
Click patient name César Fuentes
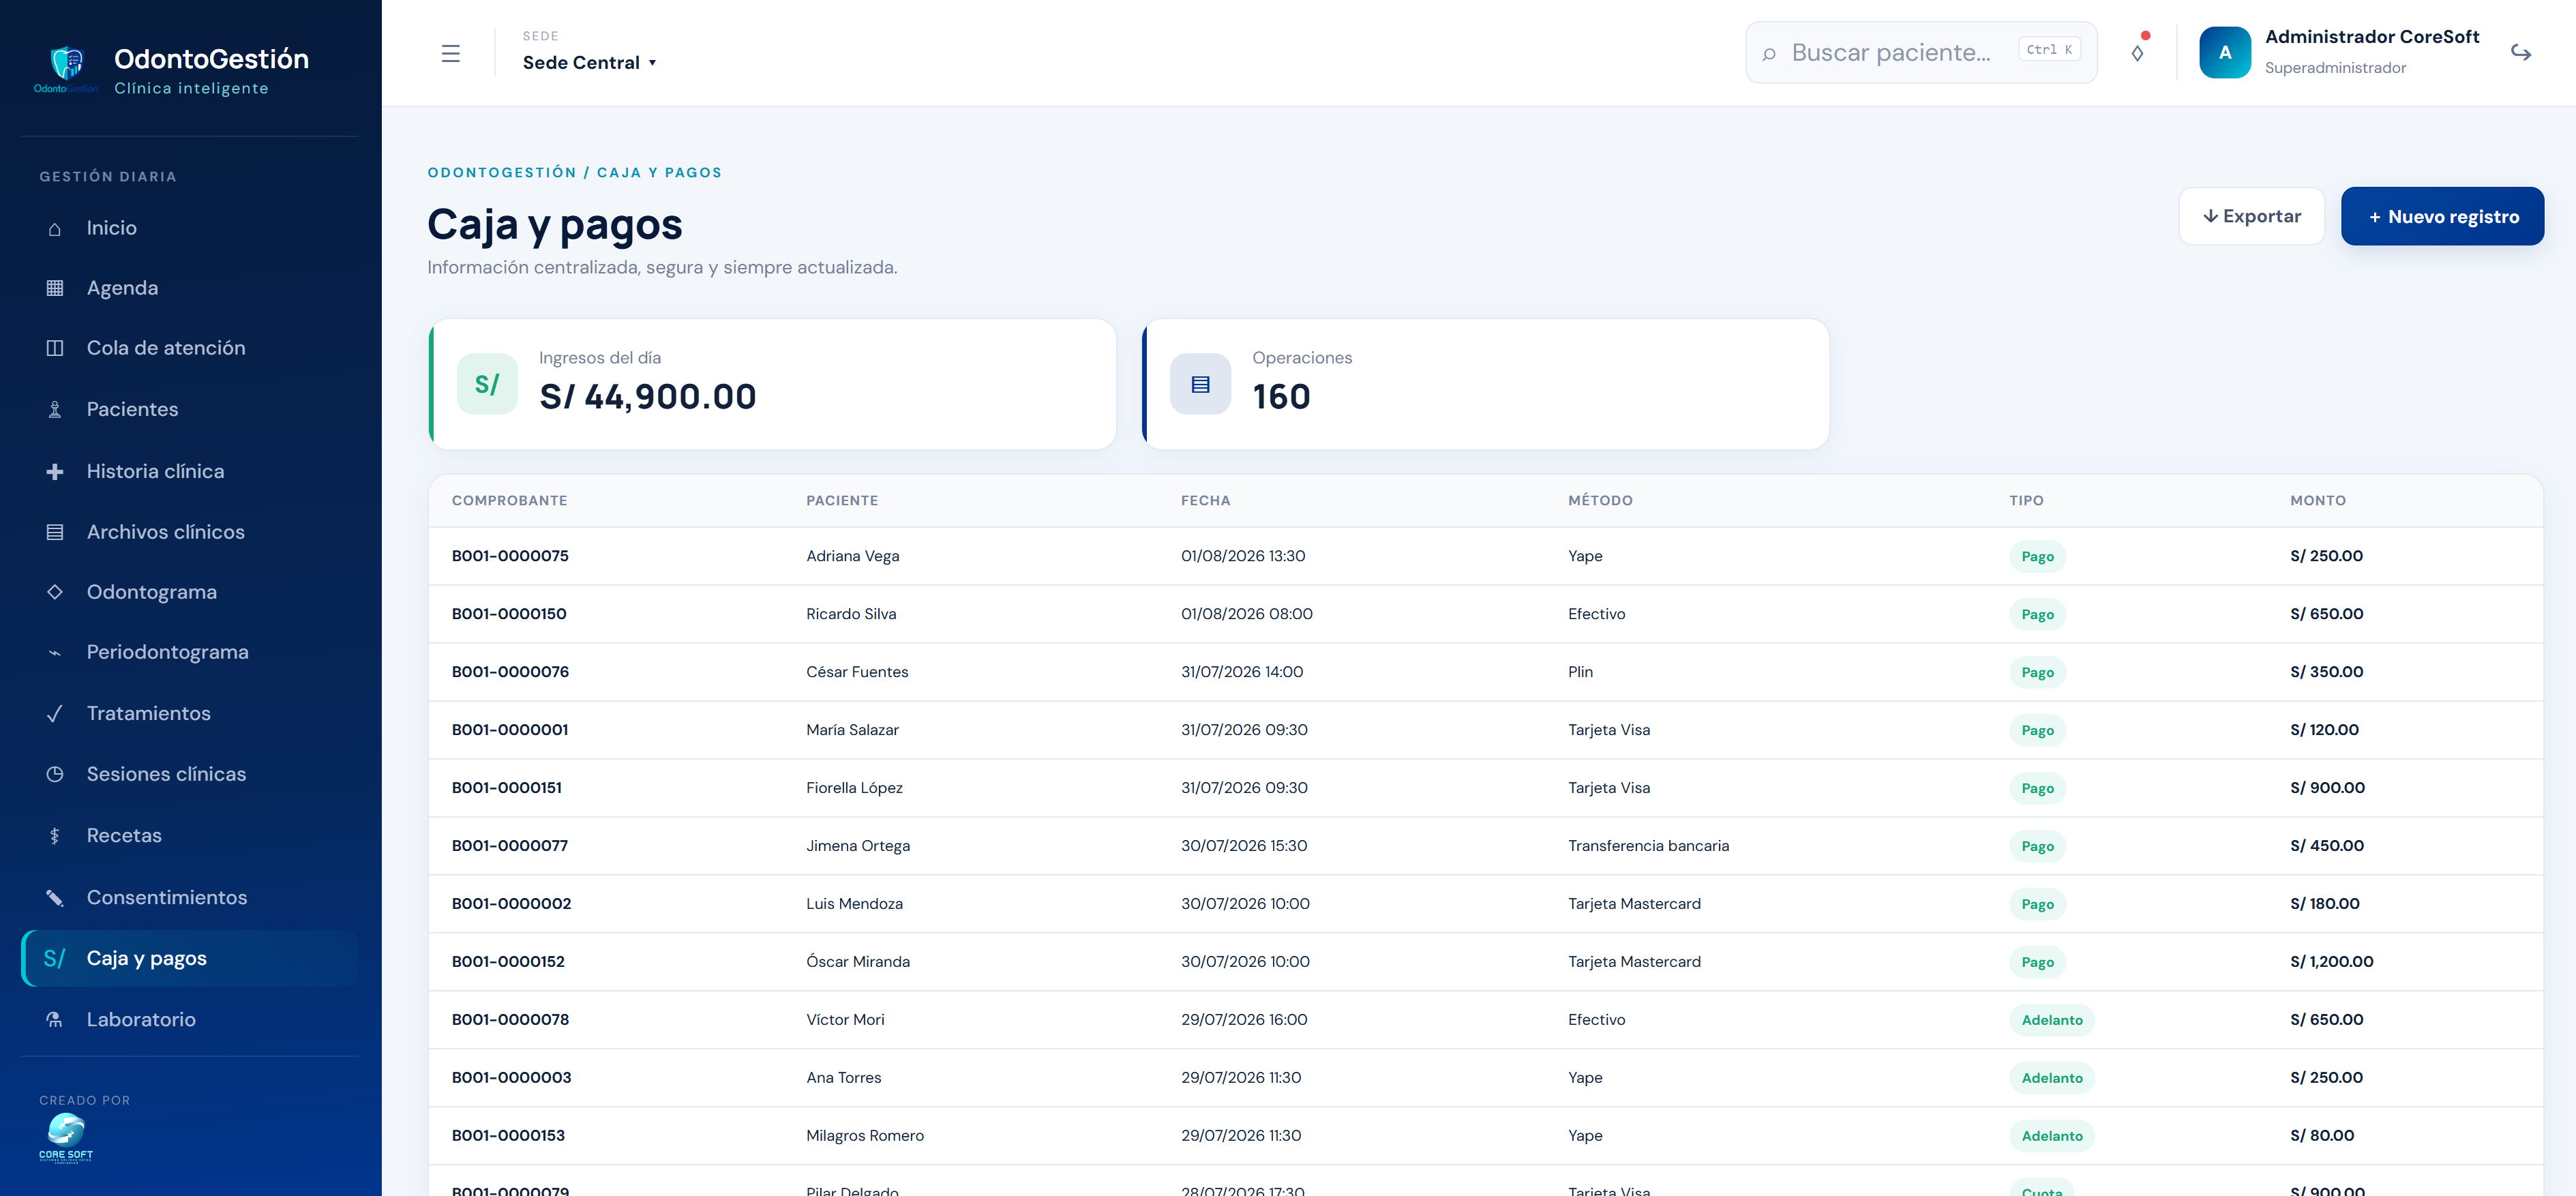pyautogui.click(x=857, y=672)
